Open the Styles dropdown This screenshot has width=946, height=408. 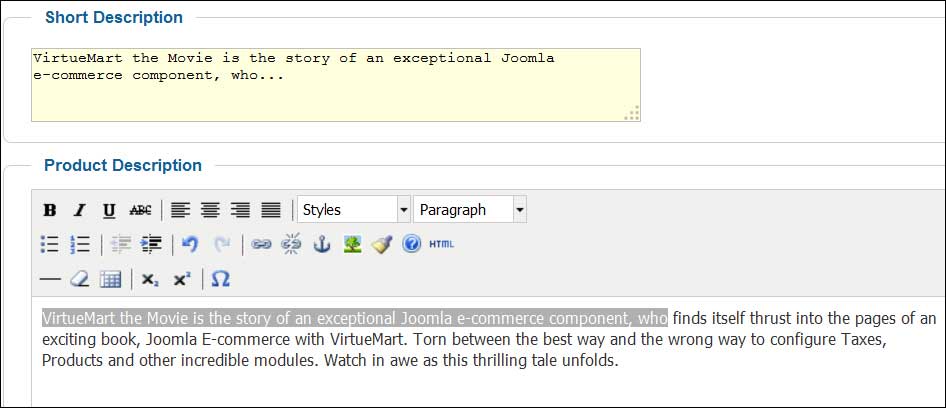point(354,209)
